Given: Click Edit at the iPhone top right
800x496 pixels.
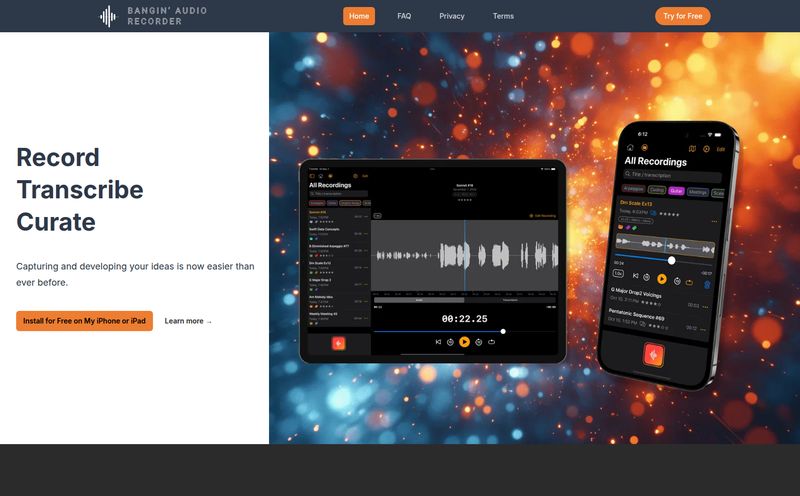Looking at the screenshot, I should [x=720, y=150].
